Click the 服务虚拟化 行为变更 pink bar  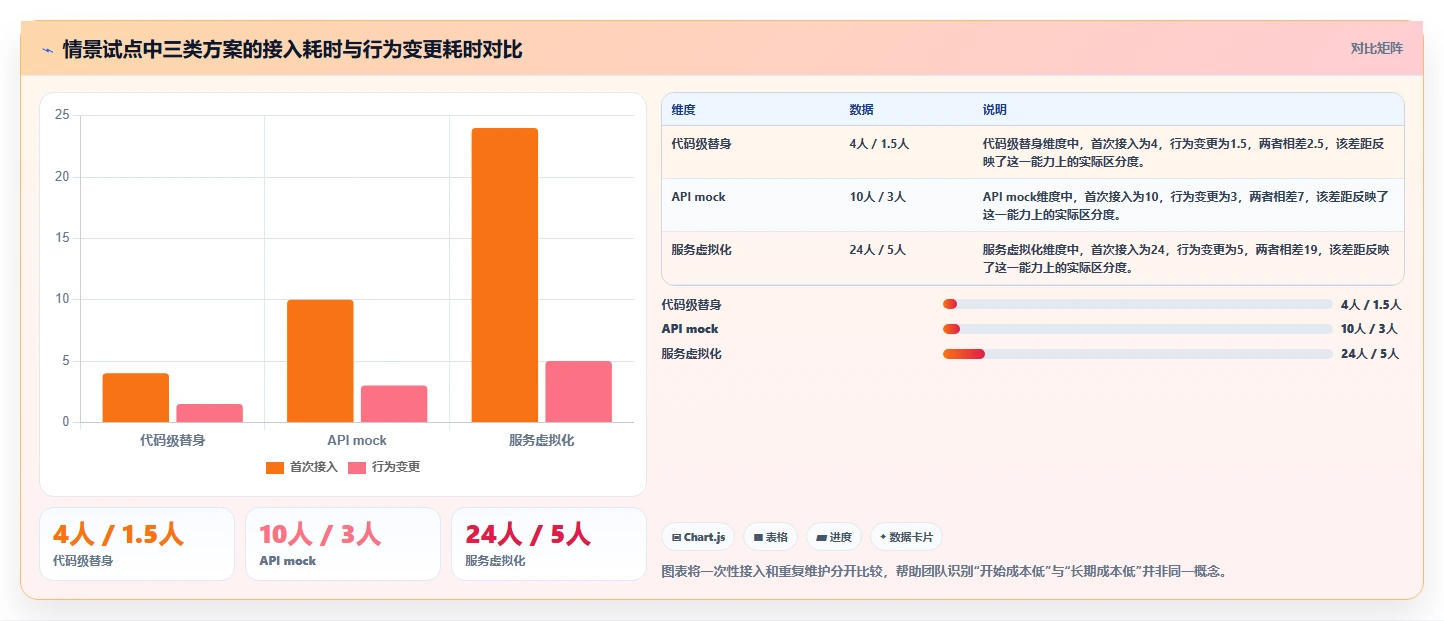click(578, 392)
